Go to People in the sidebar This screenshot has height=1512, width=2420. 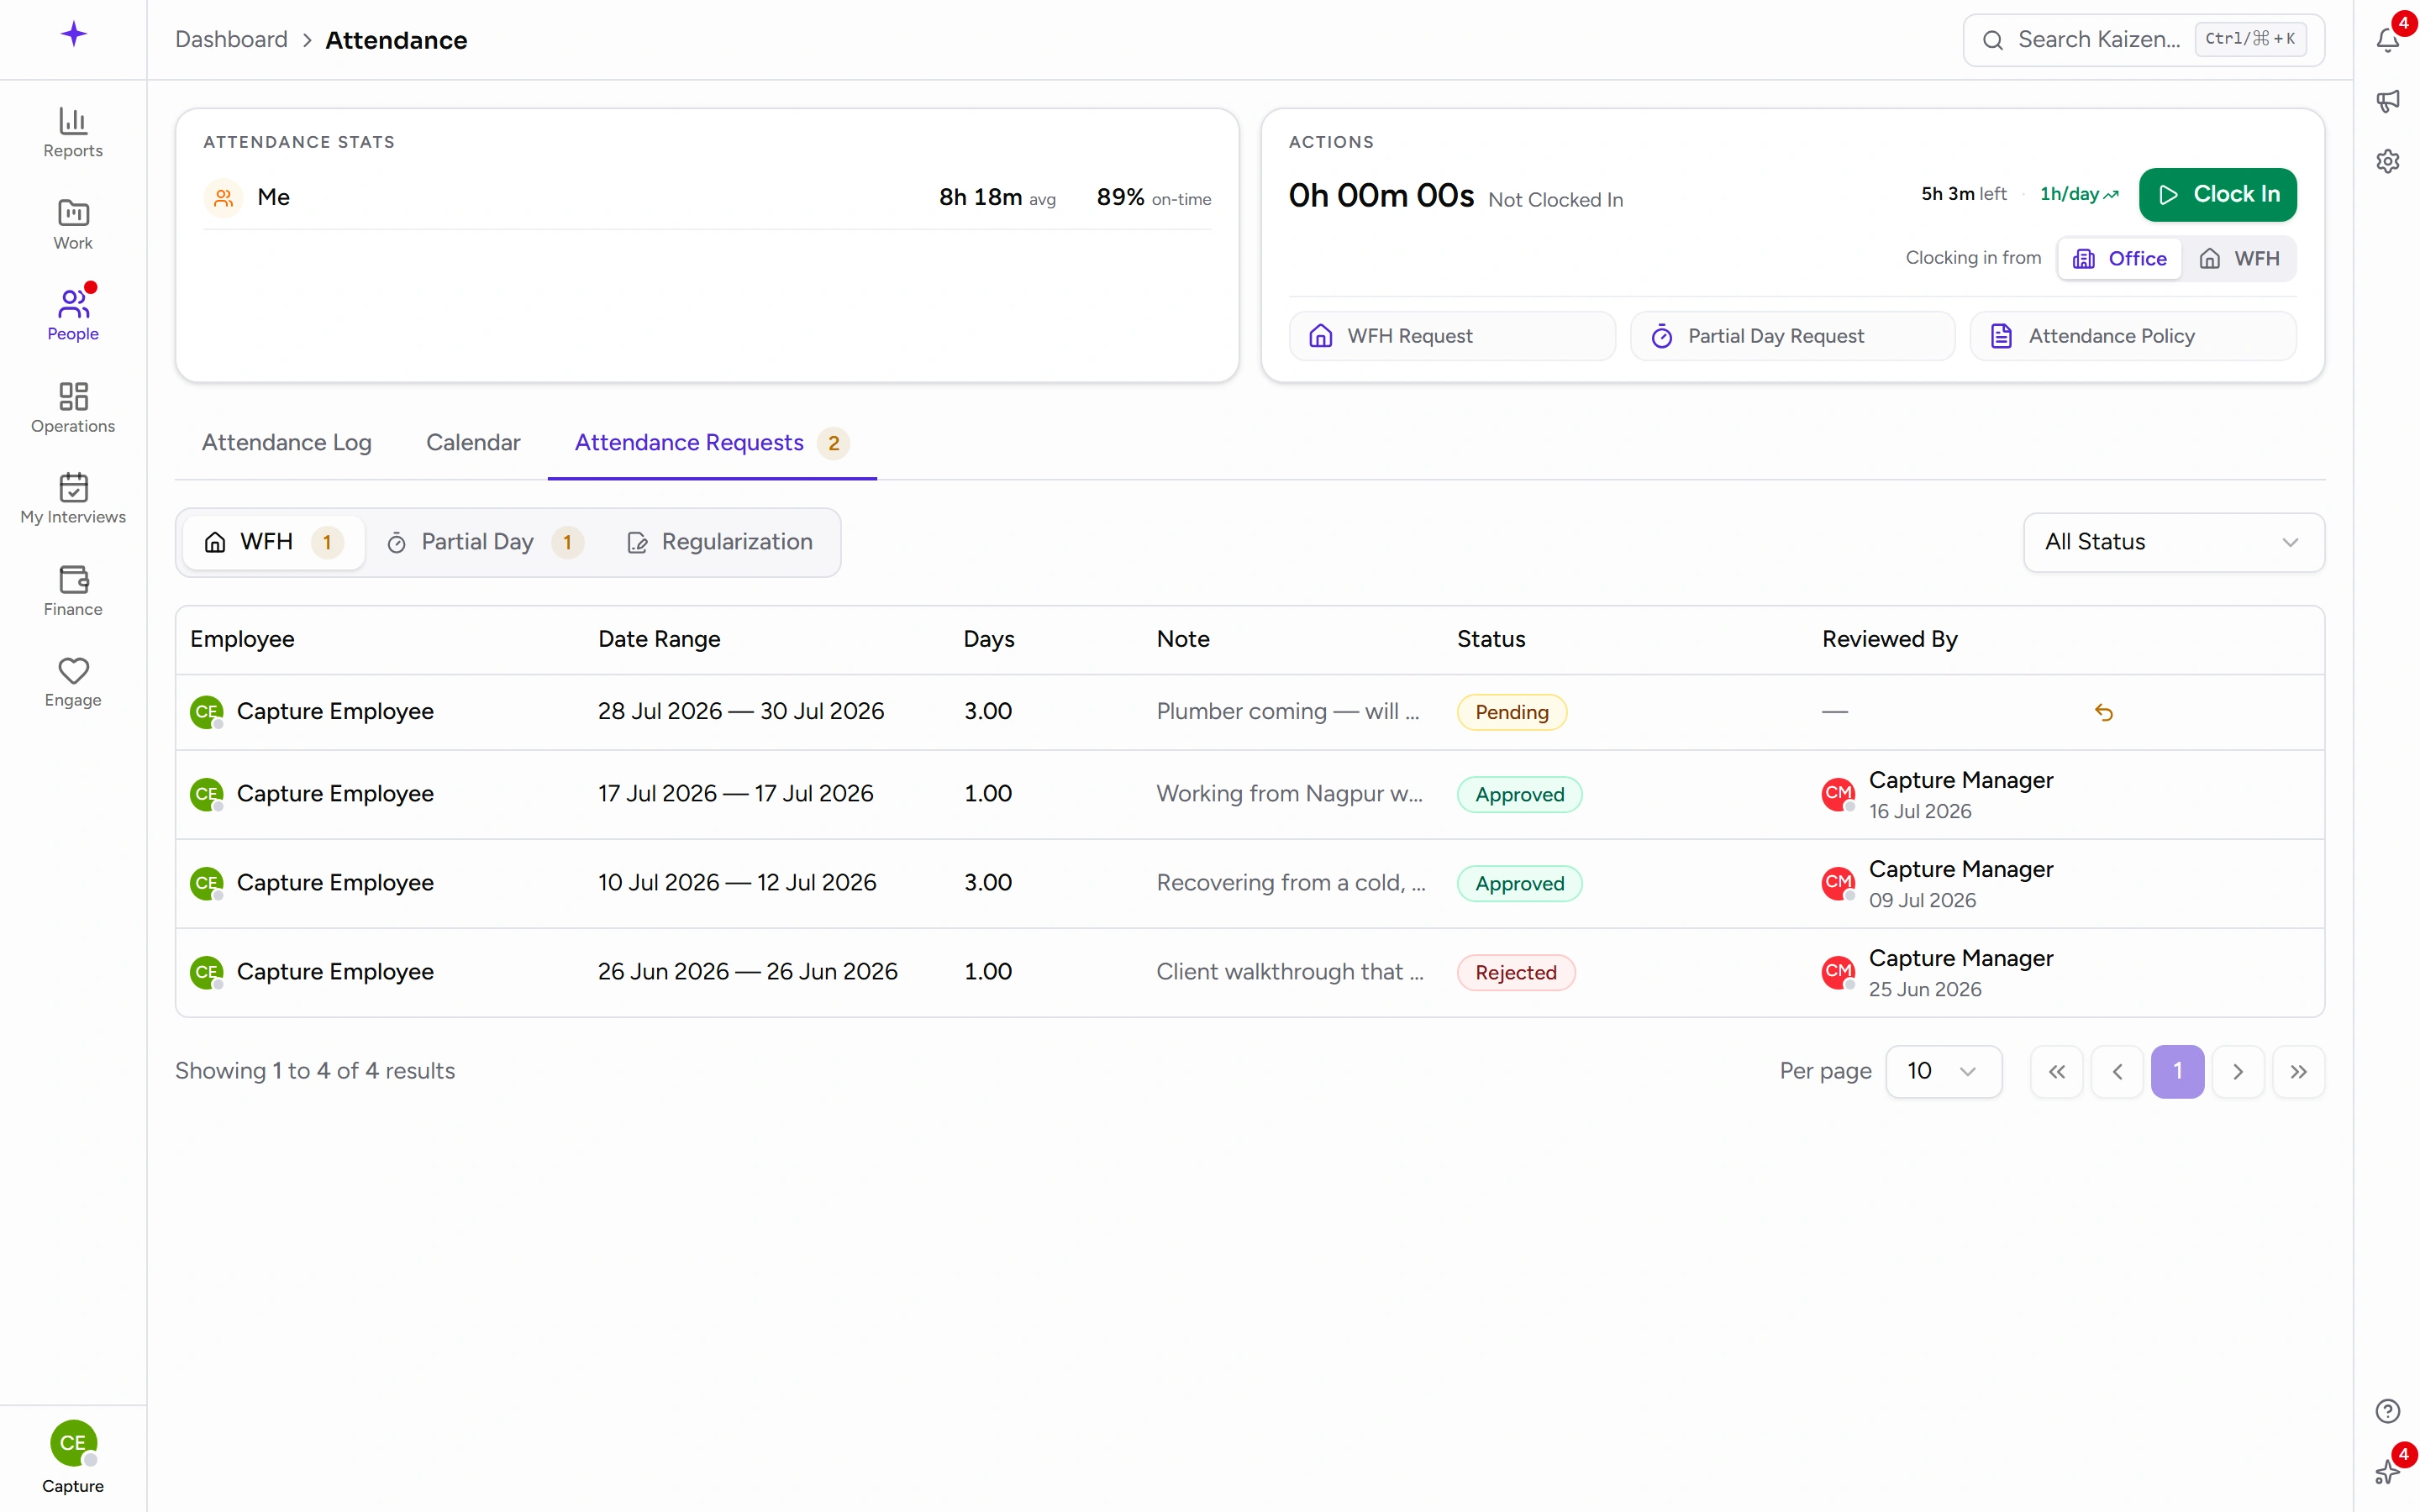click(73, 315)
